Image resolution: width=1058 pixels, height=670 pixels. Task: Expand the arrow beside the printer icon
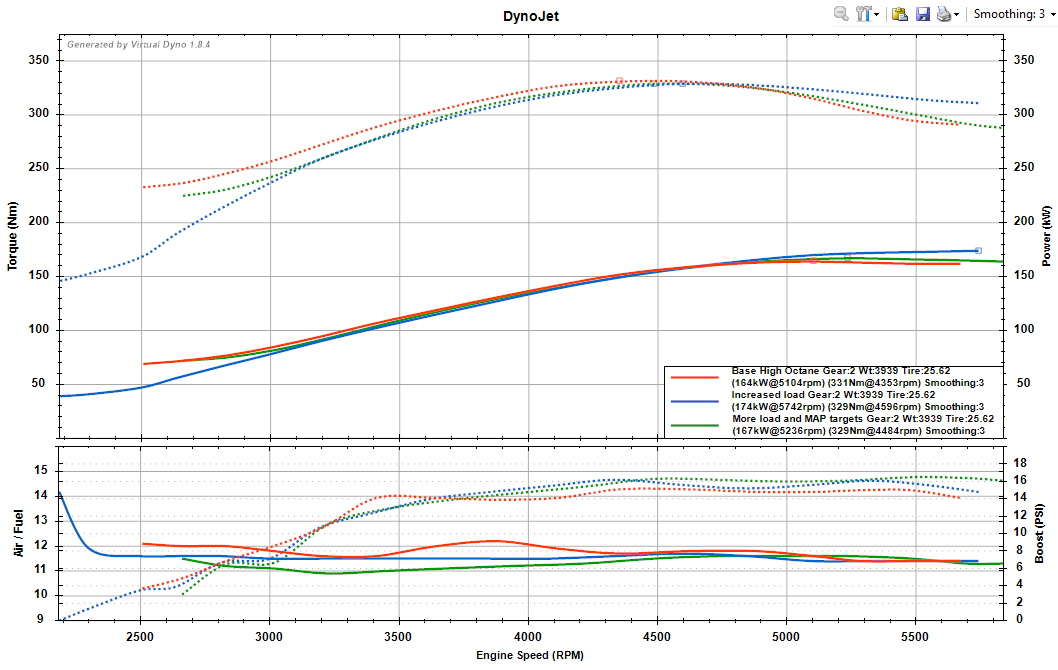click(956, 14)
